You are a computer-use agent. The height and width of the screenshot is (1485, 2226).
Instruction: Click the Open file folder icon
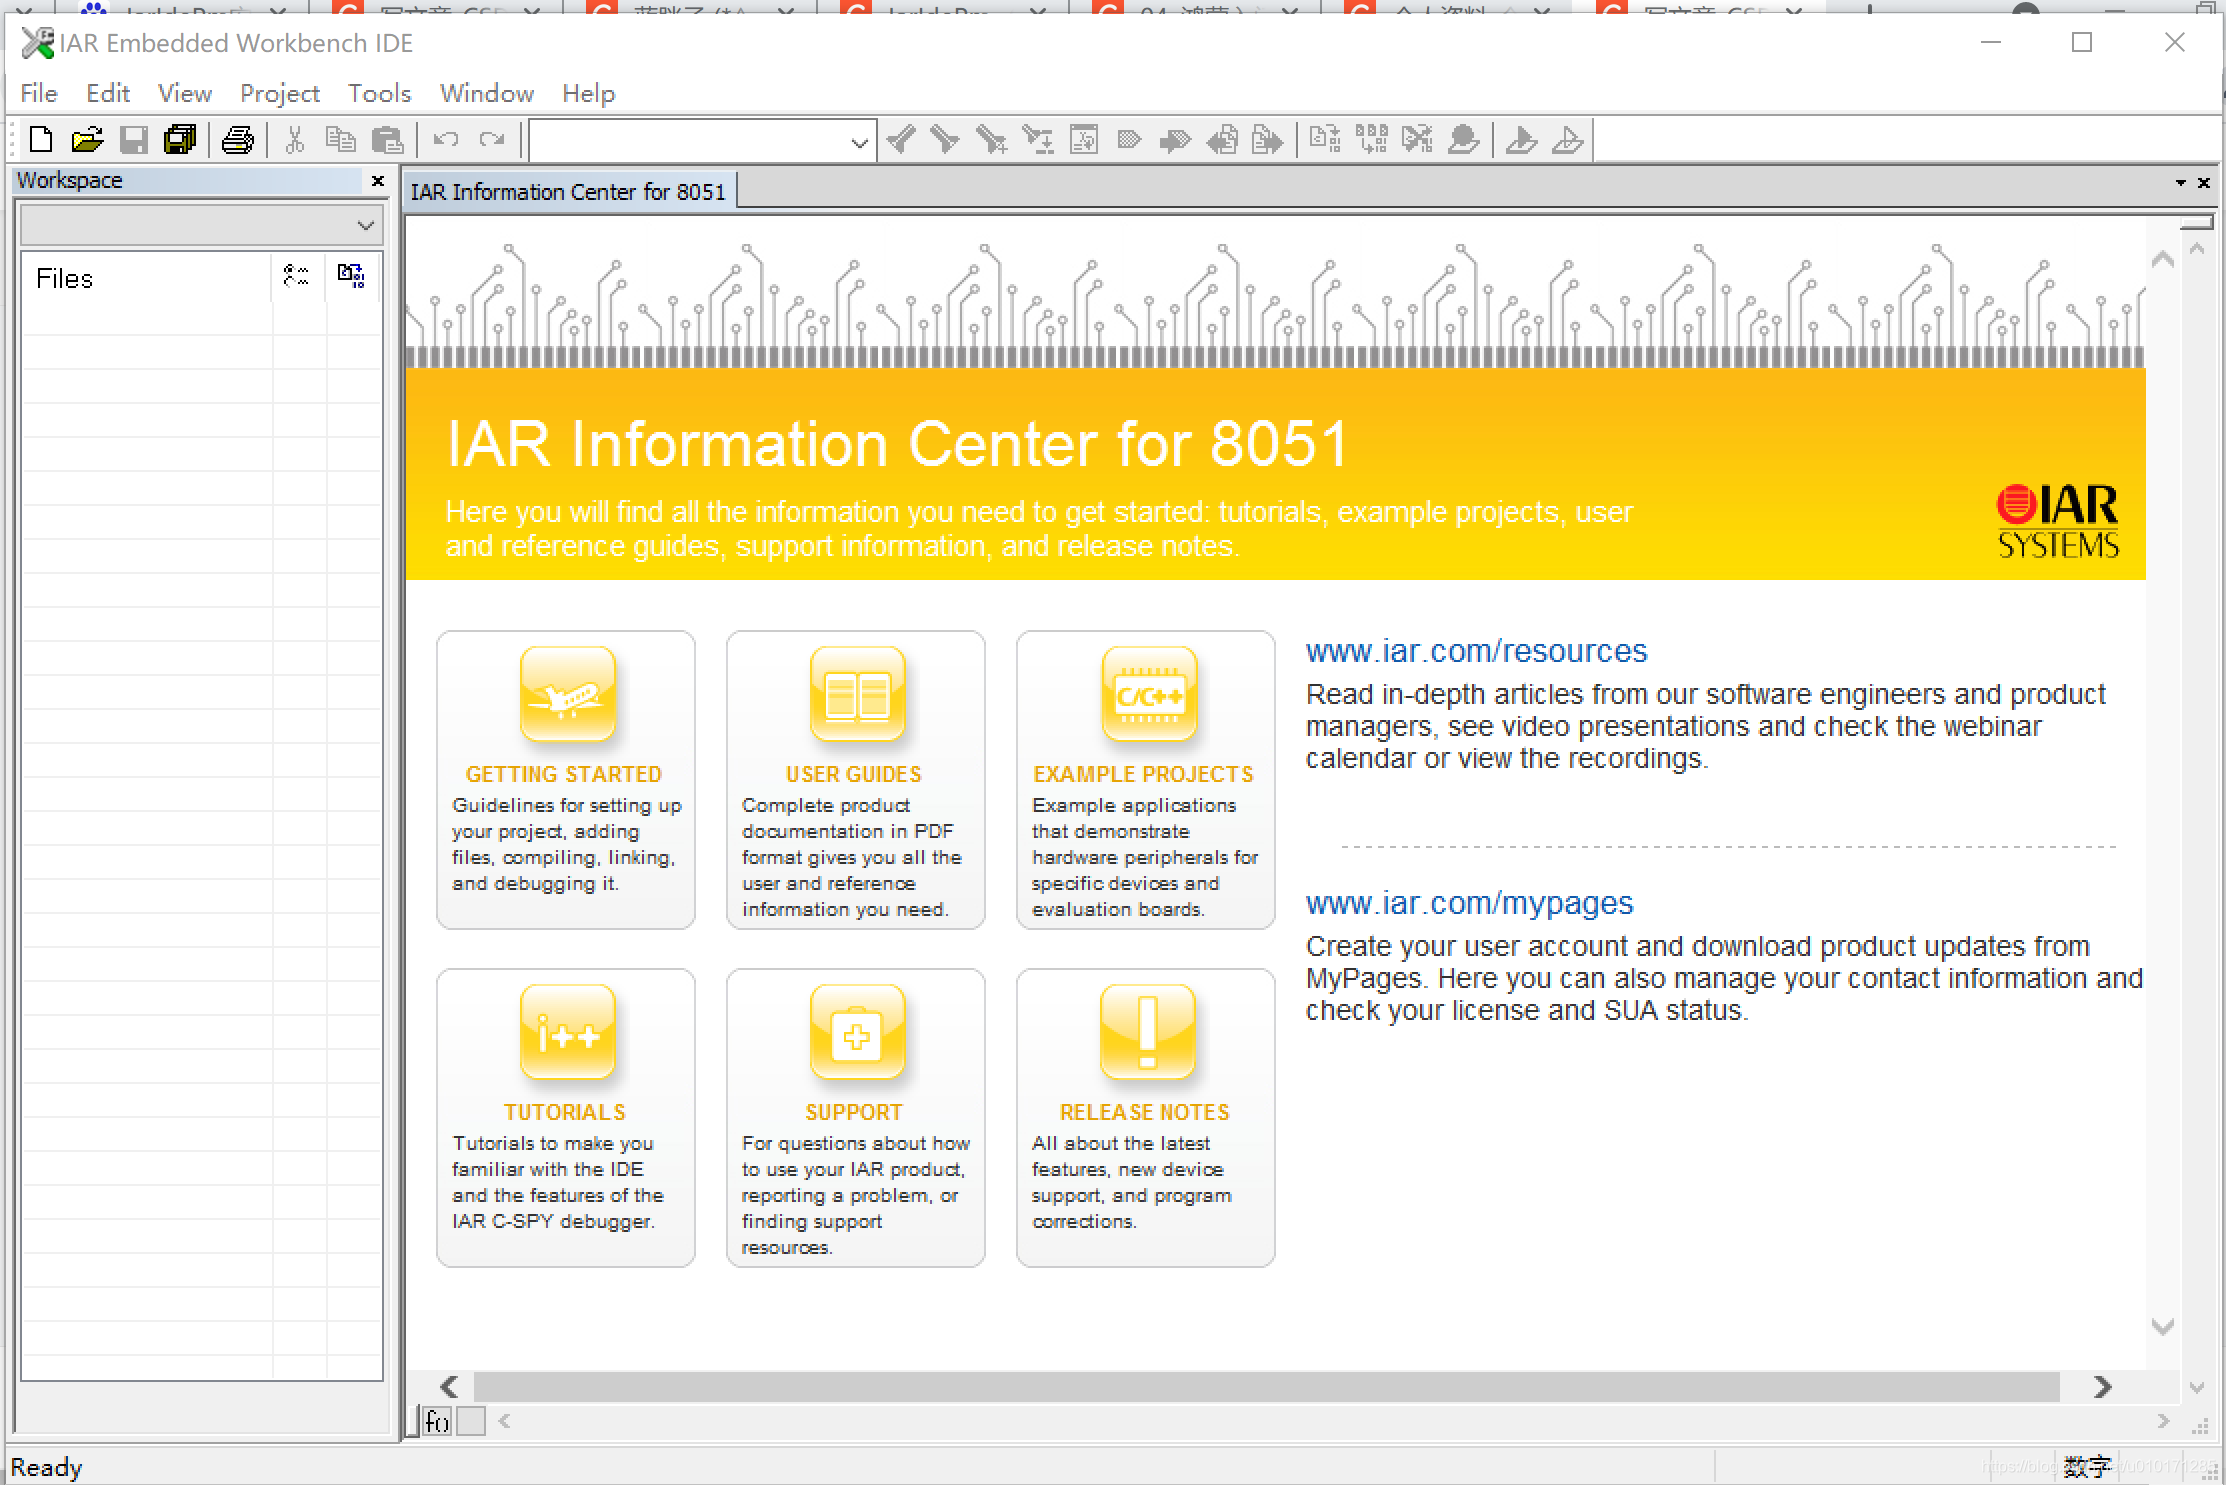[x=87, y=140]
